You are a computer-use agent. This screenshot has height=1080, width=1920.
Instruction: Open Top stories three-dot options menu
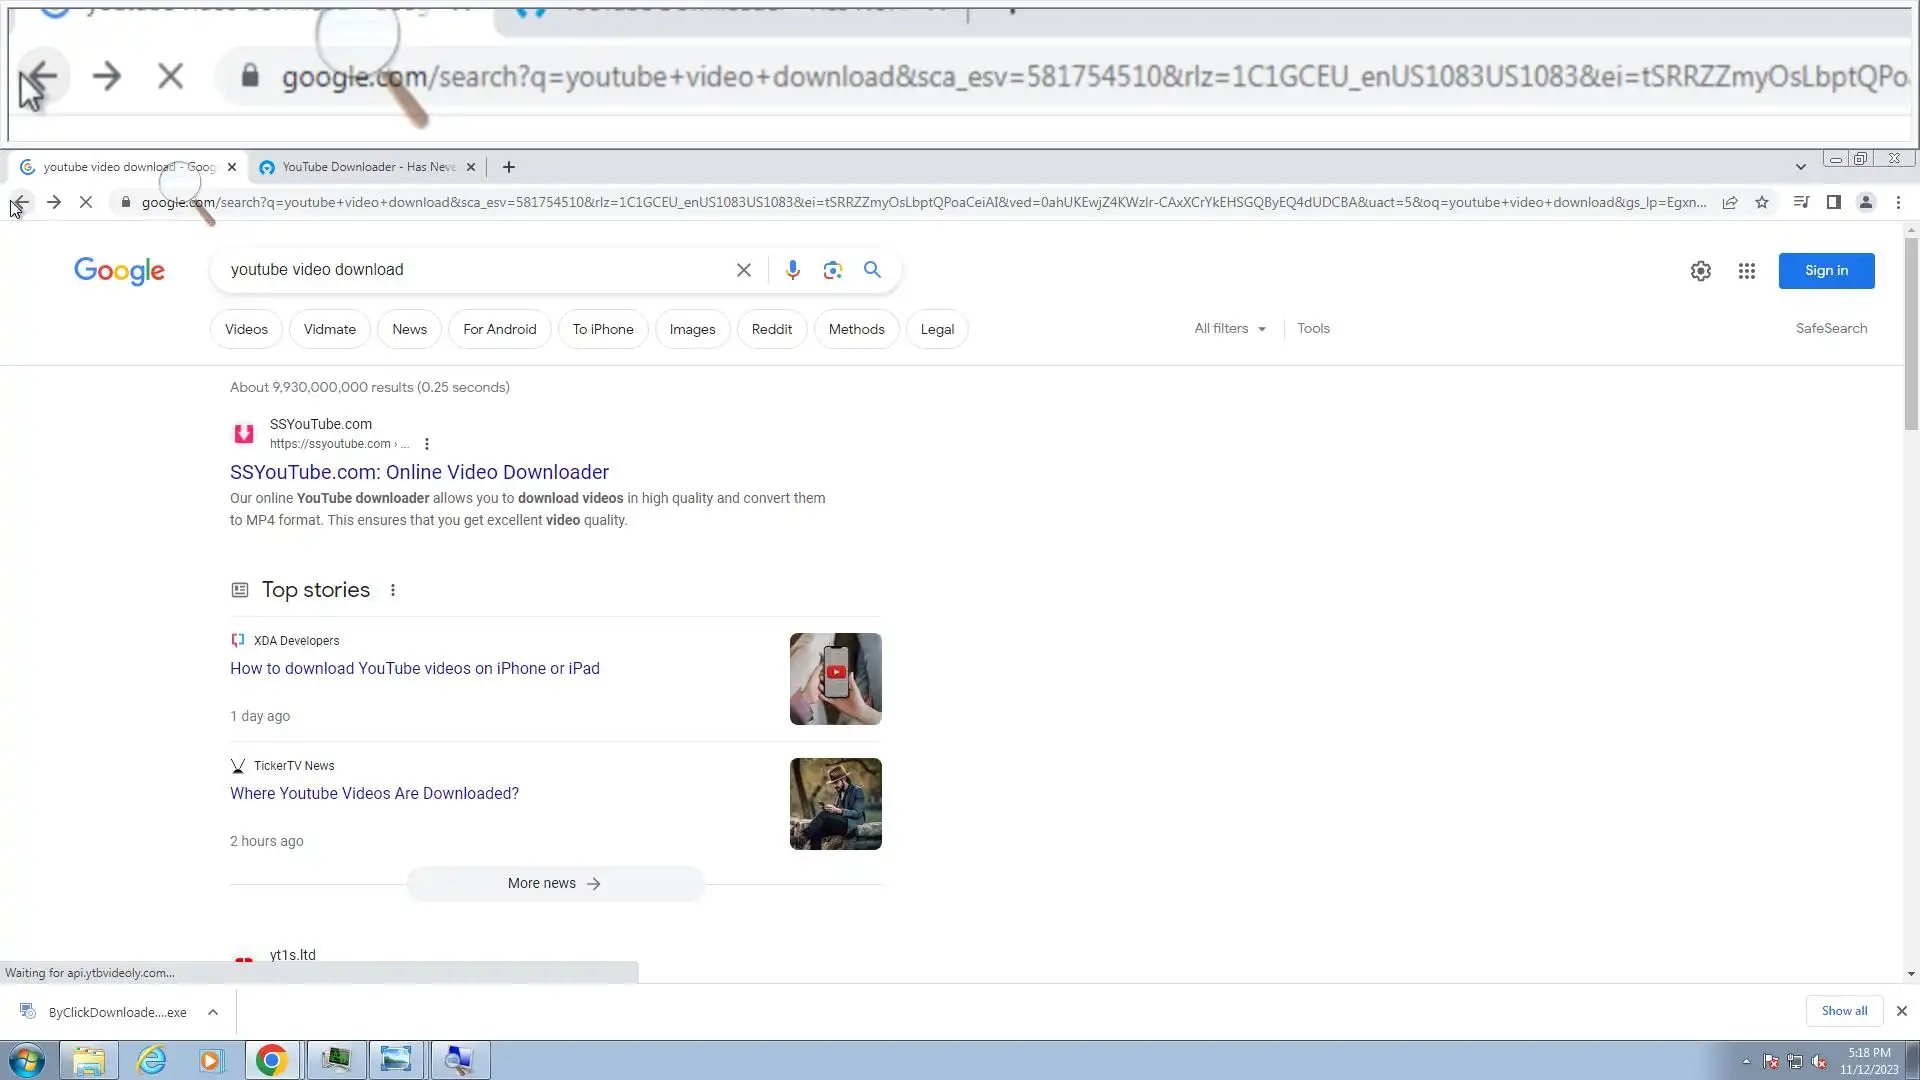[x=393, y=590]
